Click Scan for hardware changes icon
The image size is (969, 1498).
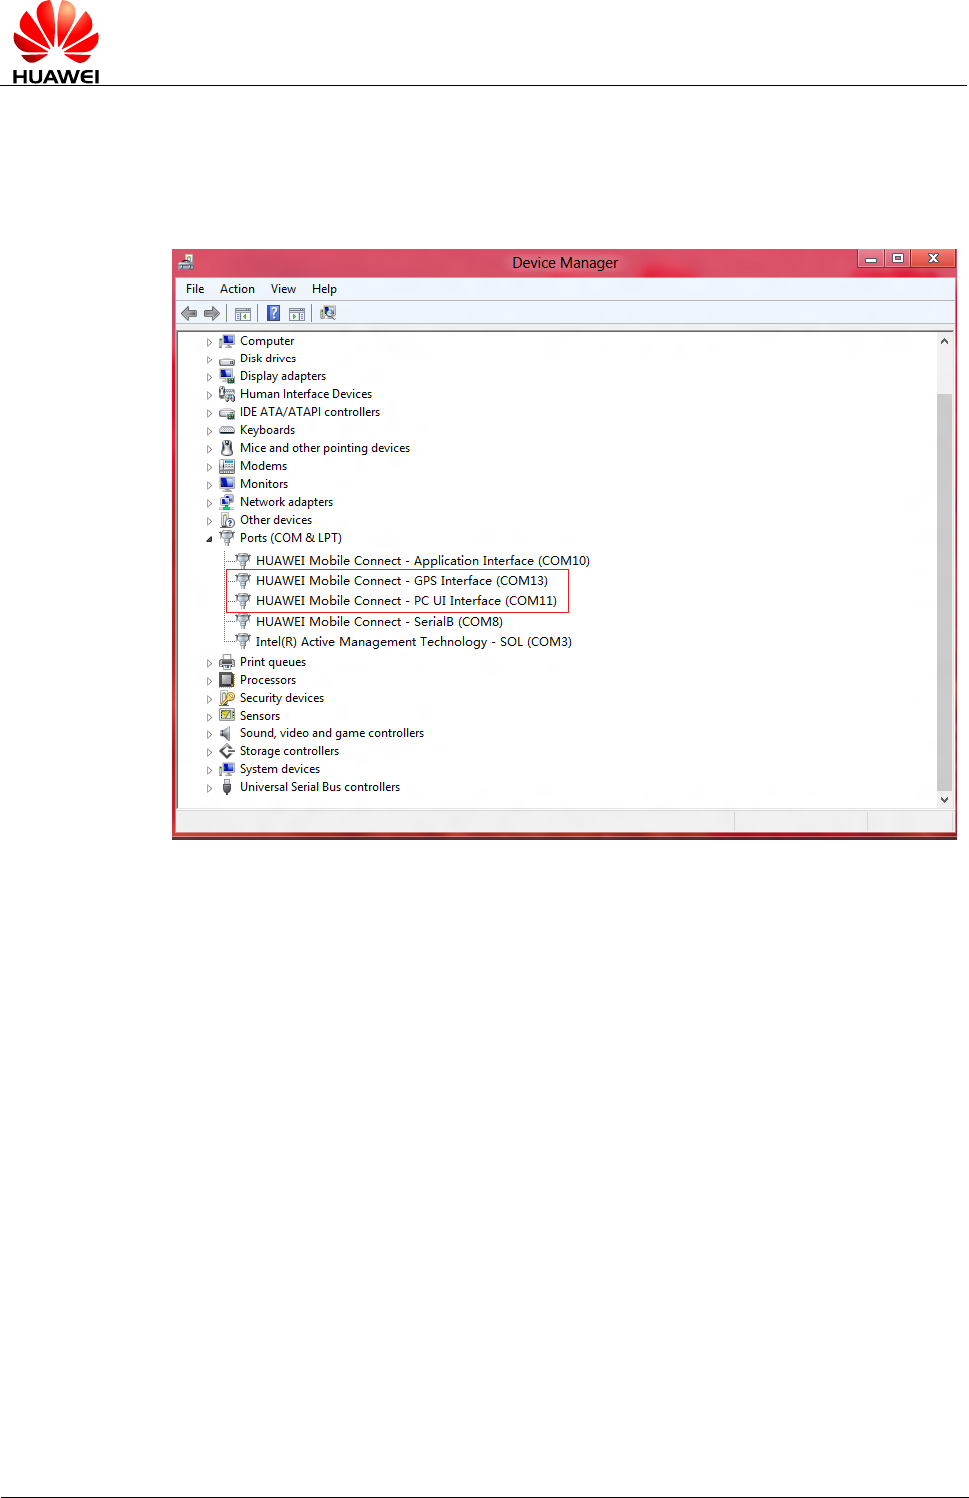click(328, 314)
